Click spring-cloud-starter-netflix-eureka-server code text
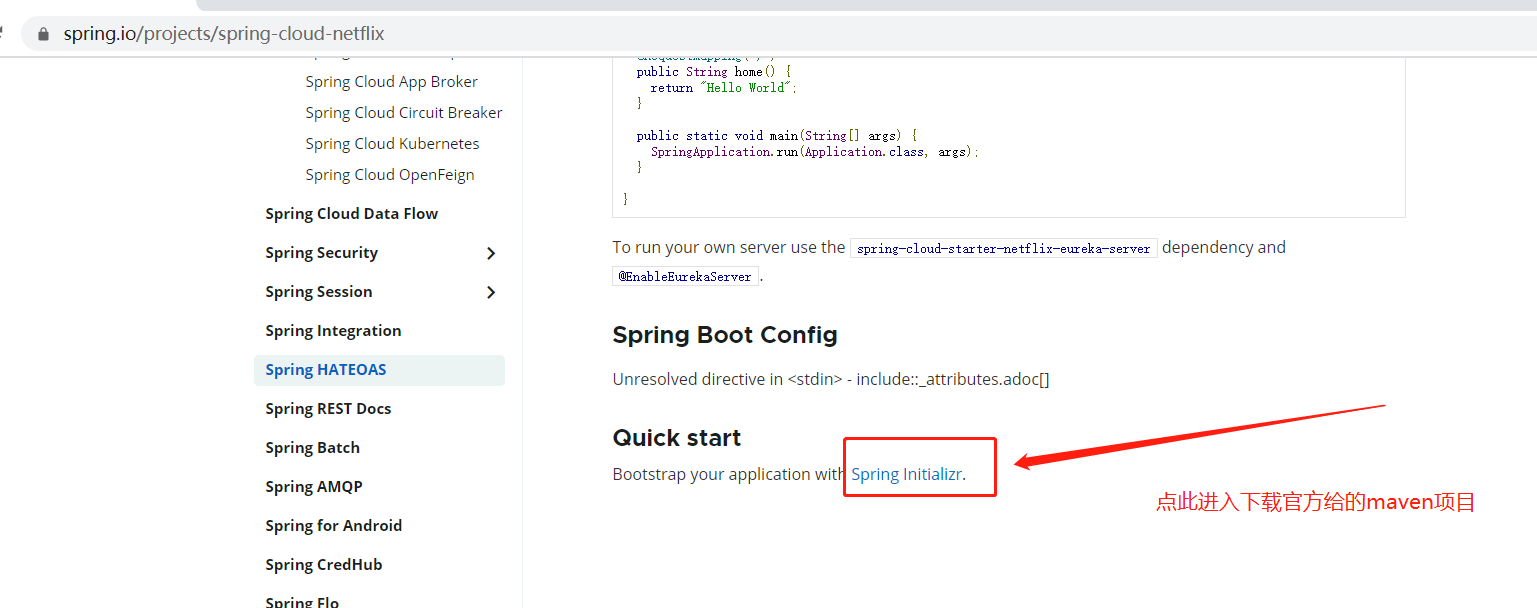1537x608 pixels. pyautogui.click(x=1004, y=248)
